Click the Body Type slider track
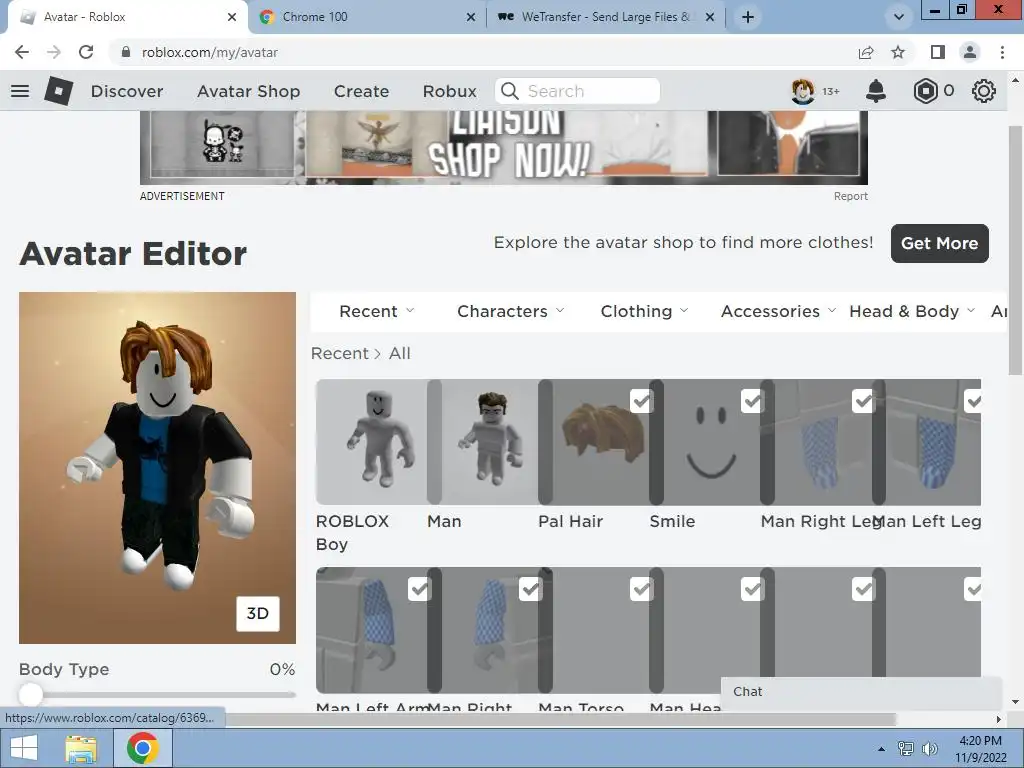The height and width of the screenshot is (768, 1024). (x=157, y=695)
